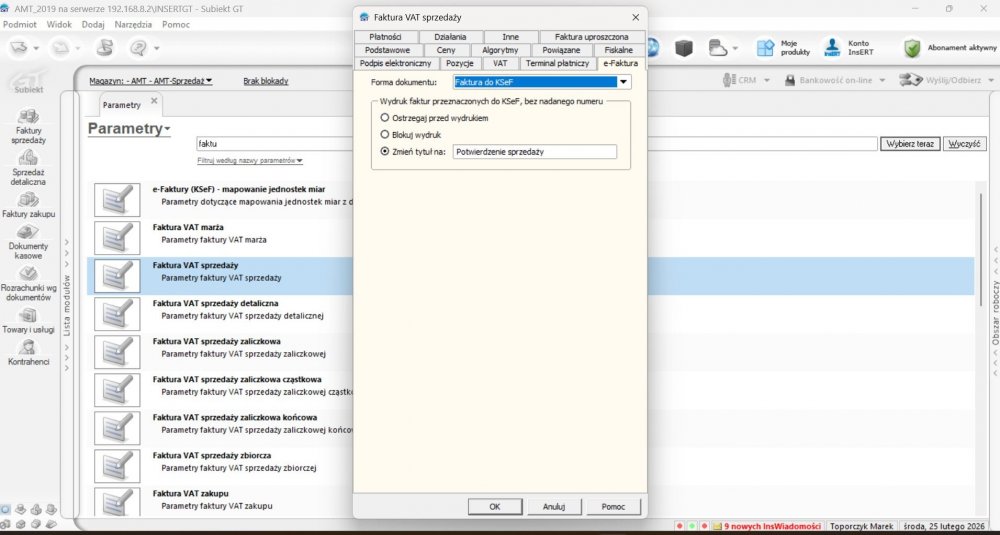
Task: Open Dokumenty kasowe module
Action: click(28, 242)
